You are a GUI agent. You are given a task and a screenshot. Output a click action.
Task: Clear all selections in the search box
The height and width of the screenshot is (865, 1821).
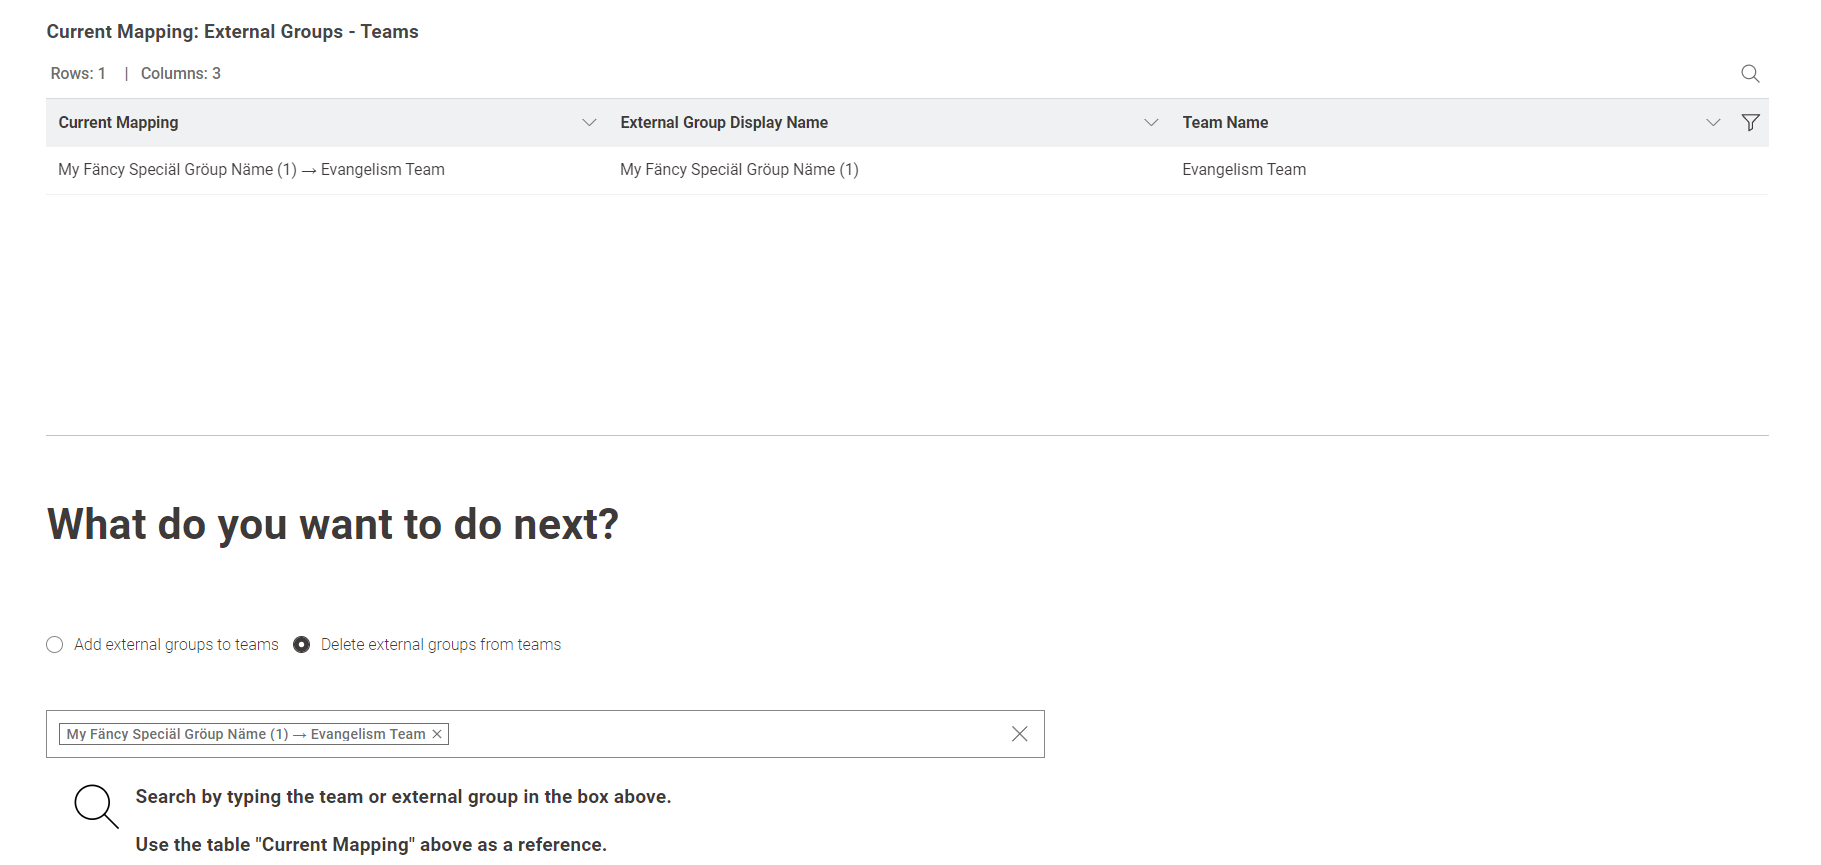[1019, 734]
